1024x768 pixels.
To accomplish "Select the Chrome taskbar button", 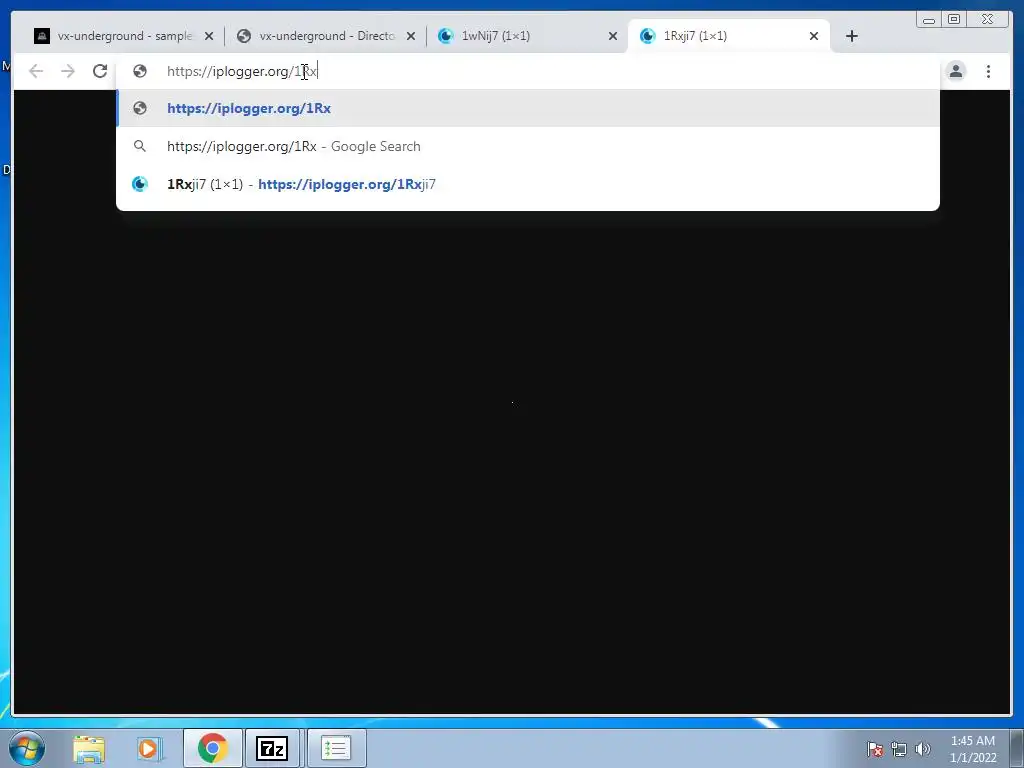I will tap(213, 748).
